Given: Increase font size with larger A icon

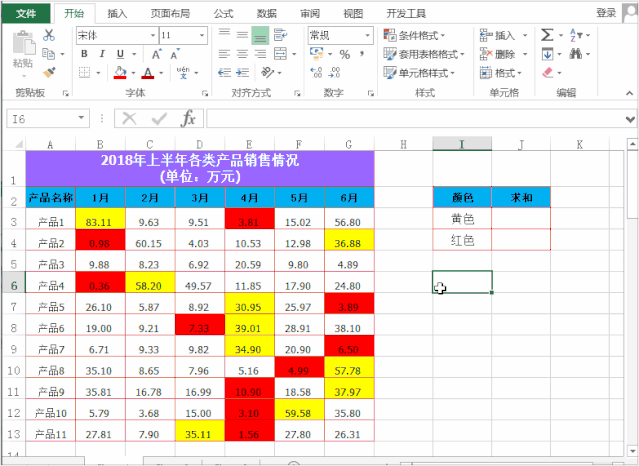Looking at the screenshot, I should tap(156, 54).
